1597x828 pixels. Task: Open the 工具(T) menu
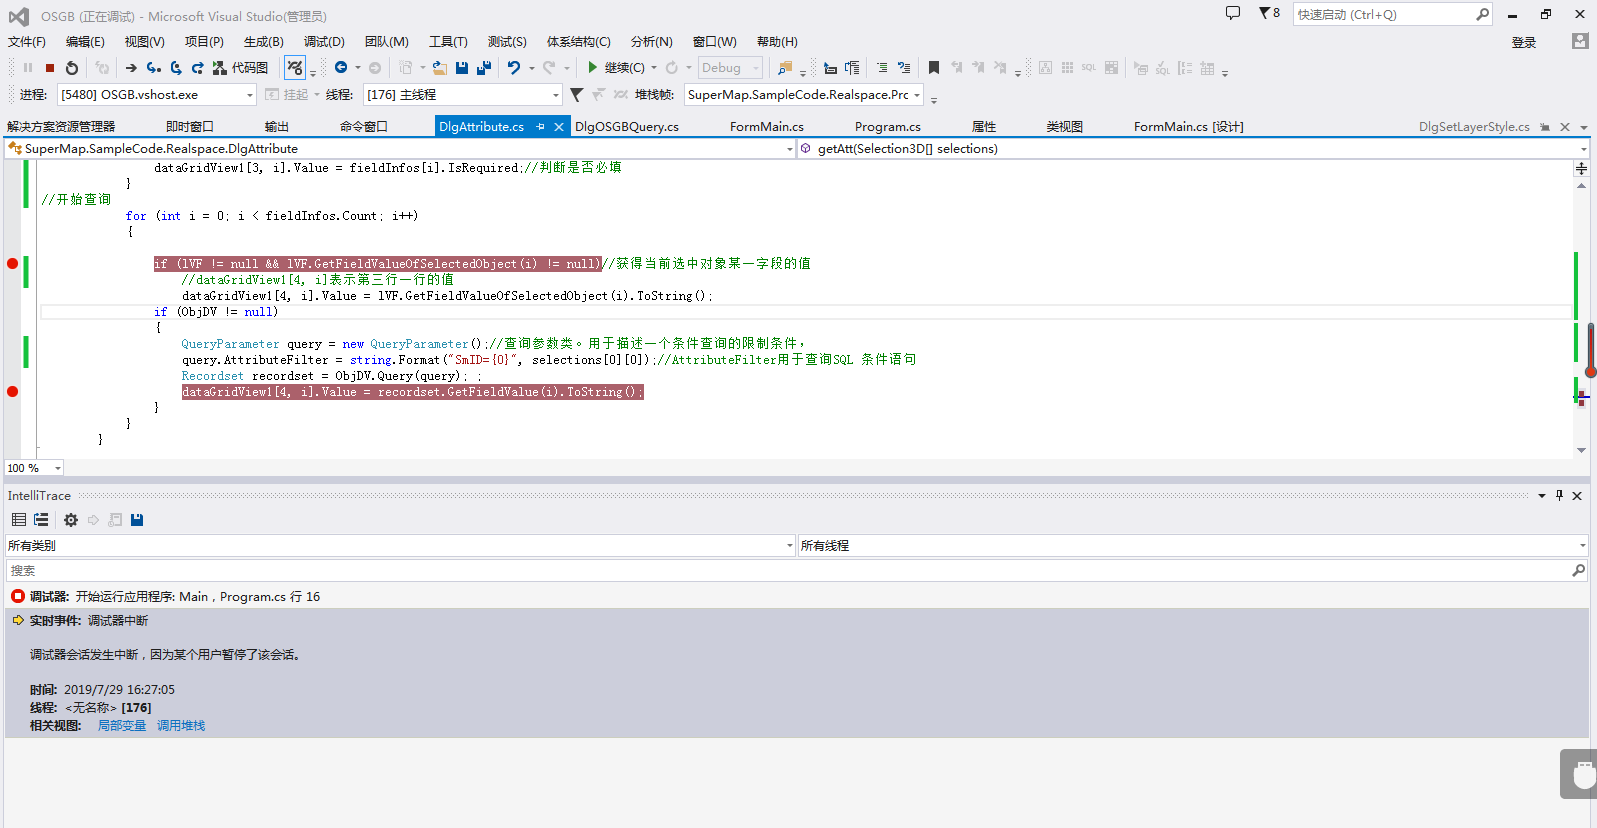(x=448, y=42)
